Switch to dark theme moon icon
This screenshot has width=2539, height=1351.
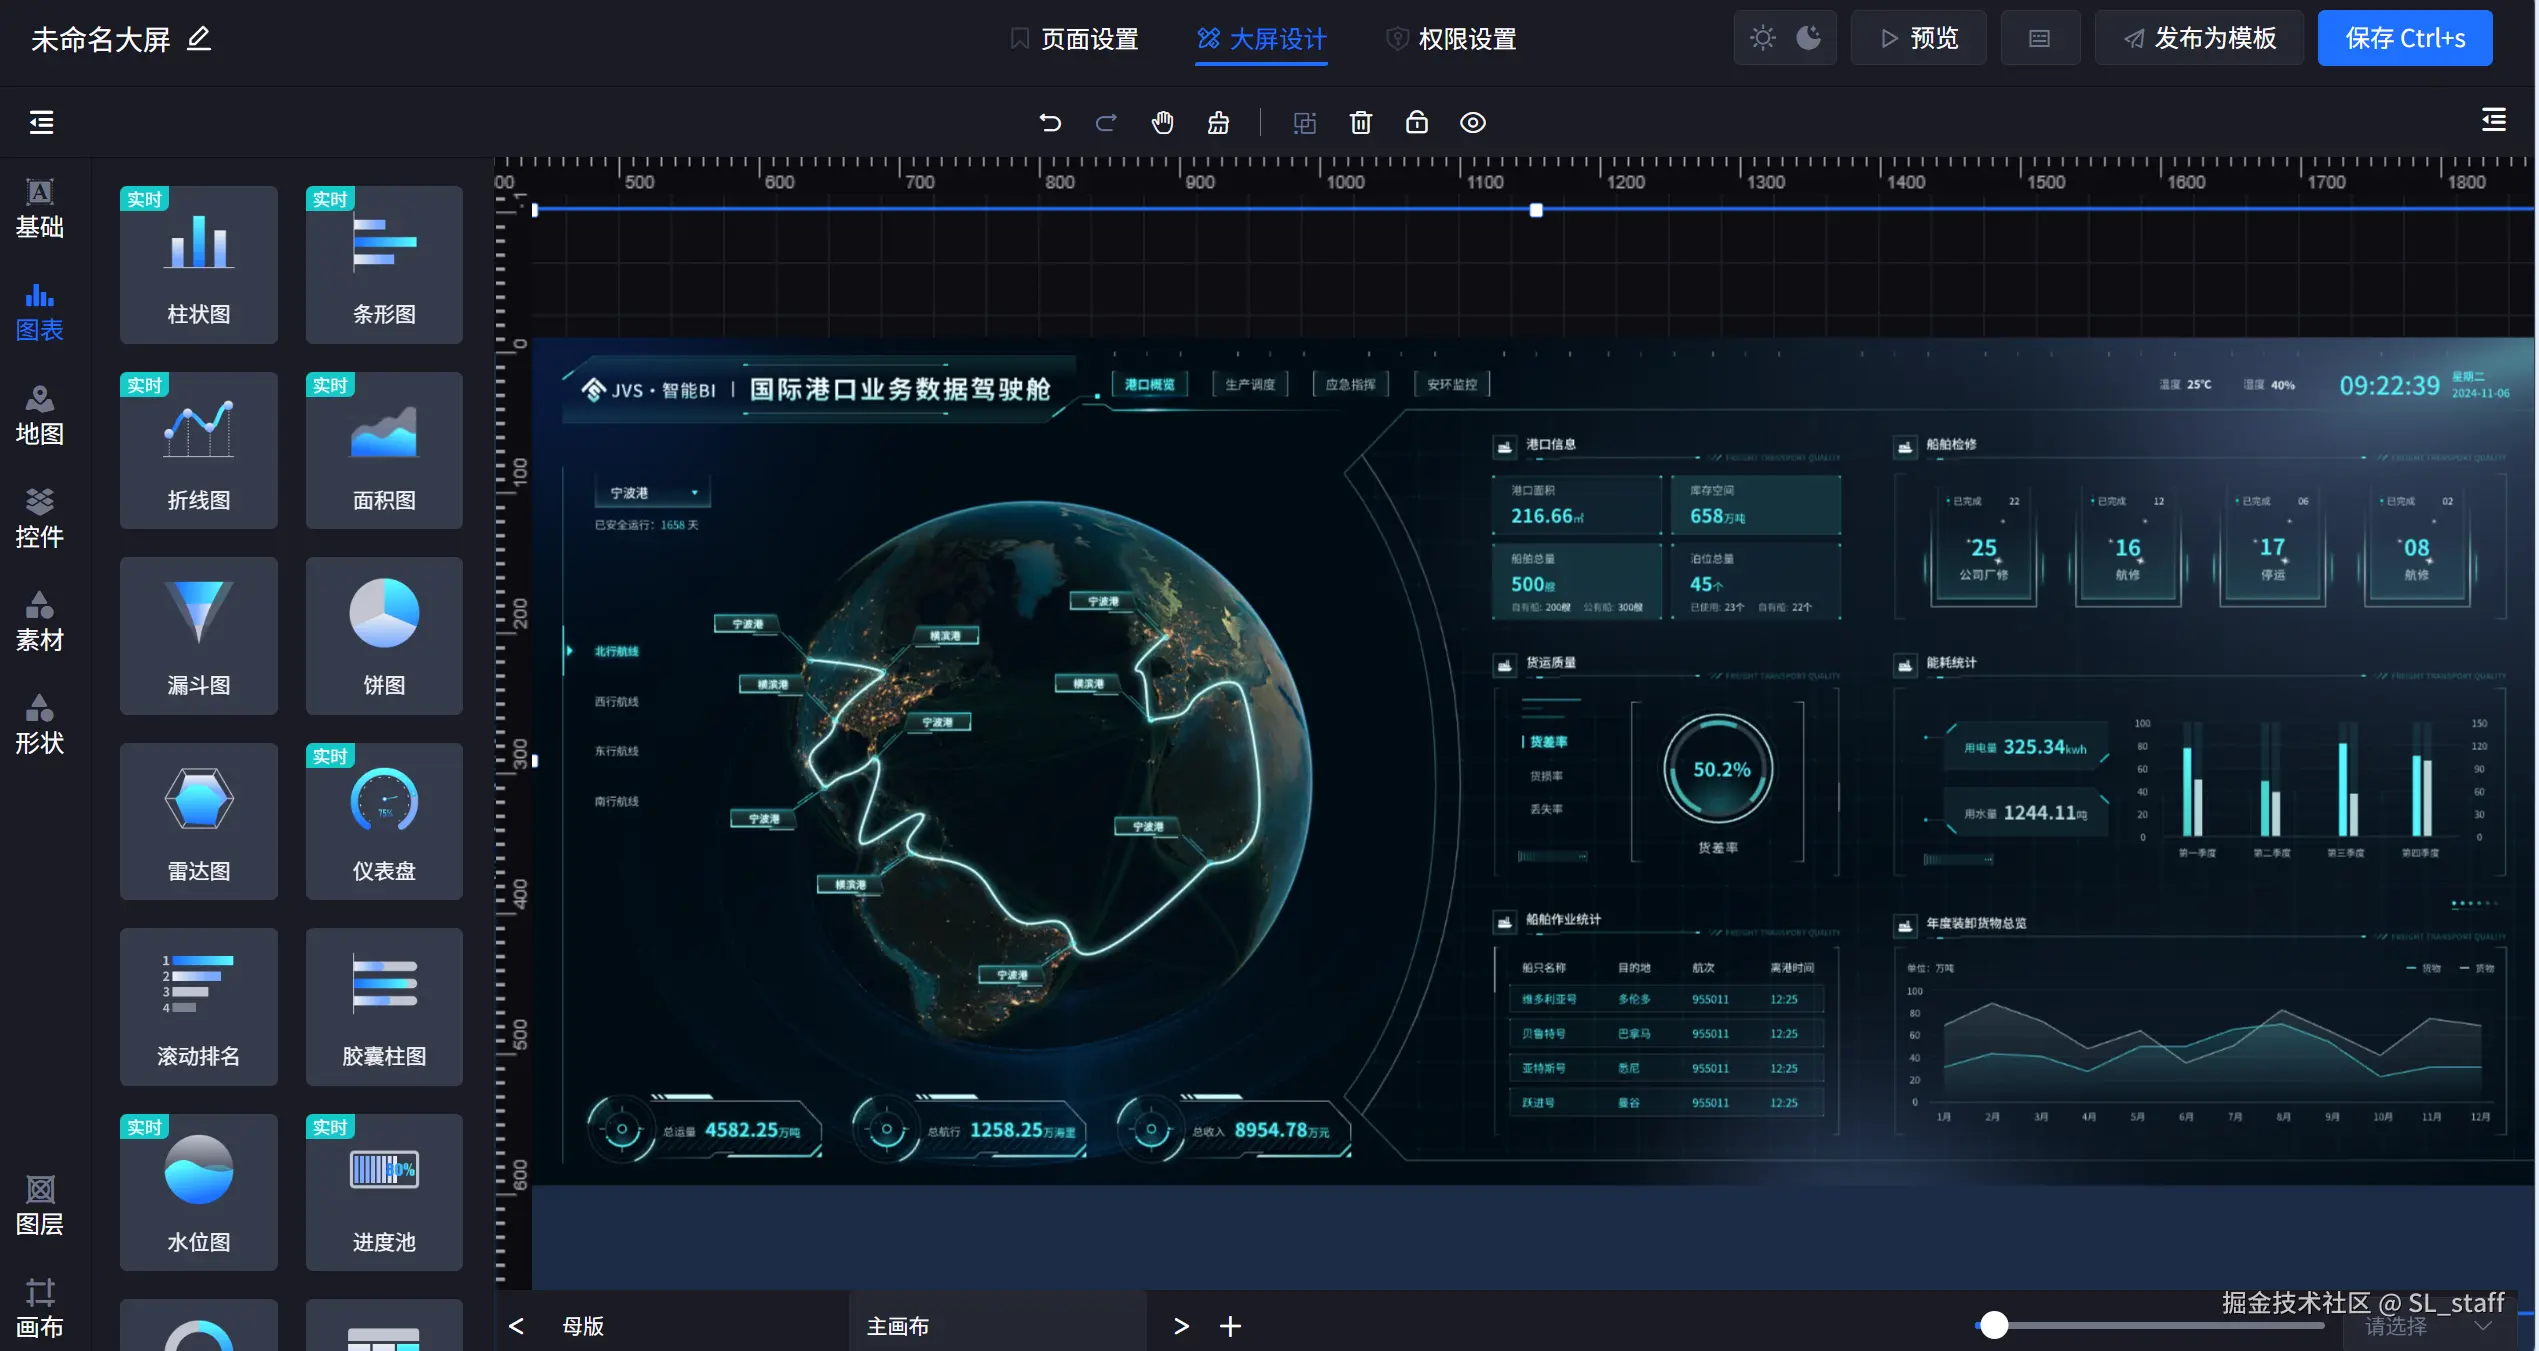[1808, 38]
